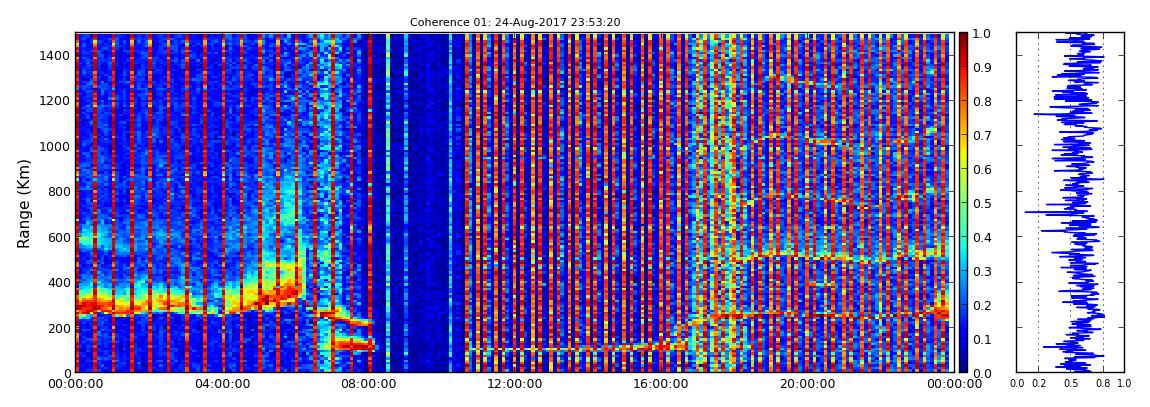Click the 400 range tick label
The image size is (1150, 407).
coord(59,283)
